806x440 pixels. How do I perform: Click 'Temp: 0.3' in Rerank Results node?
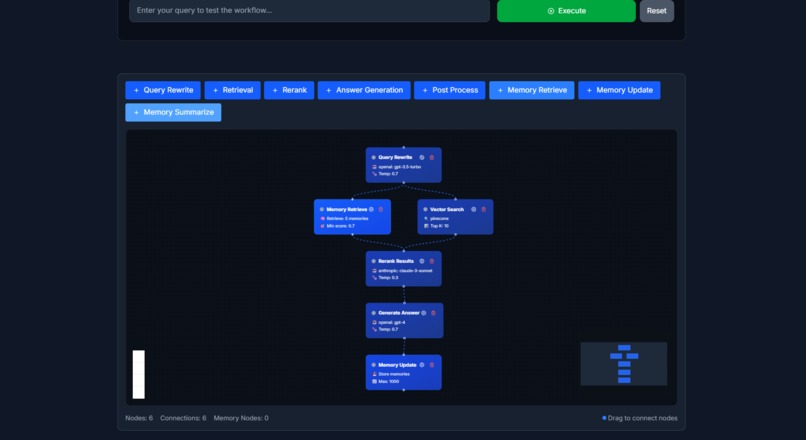[388, 278]
